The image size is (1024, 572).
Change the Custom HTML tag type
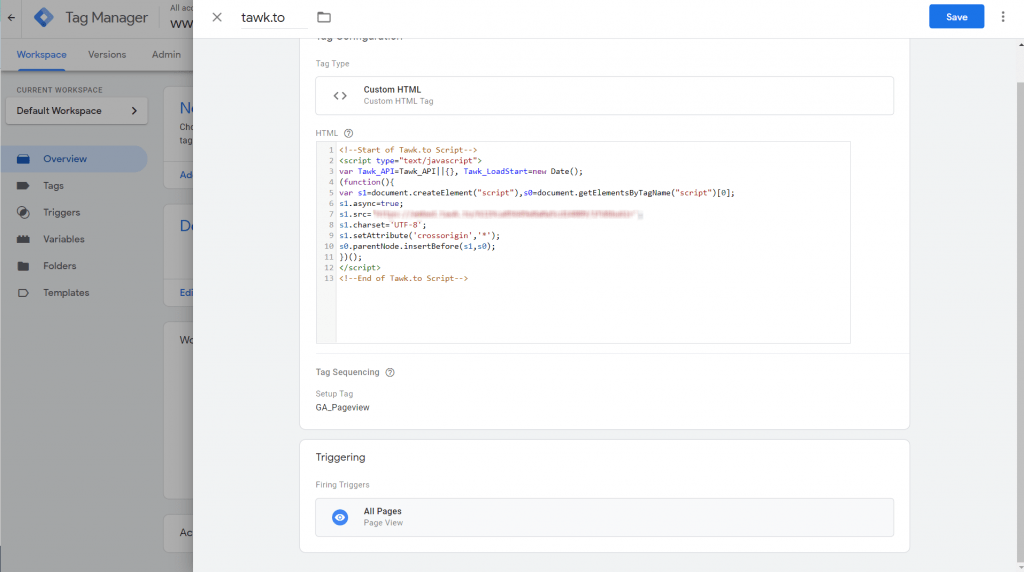pyautogui.click(x=604, y=95)
